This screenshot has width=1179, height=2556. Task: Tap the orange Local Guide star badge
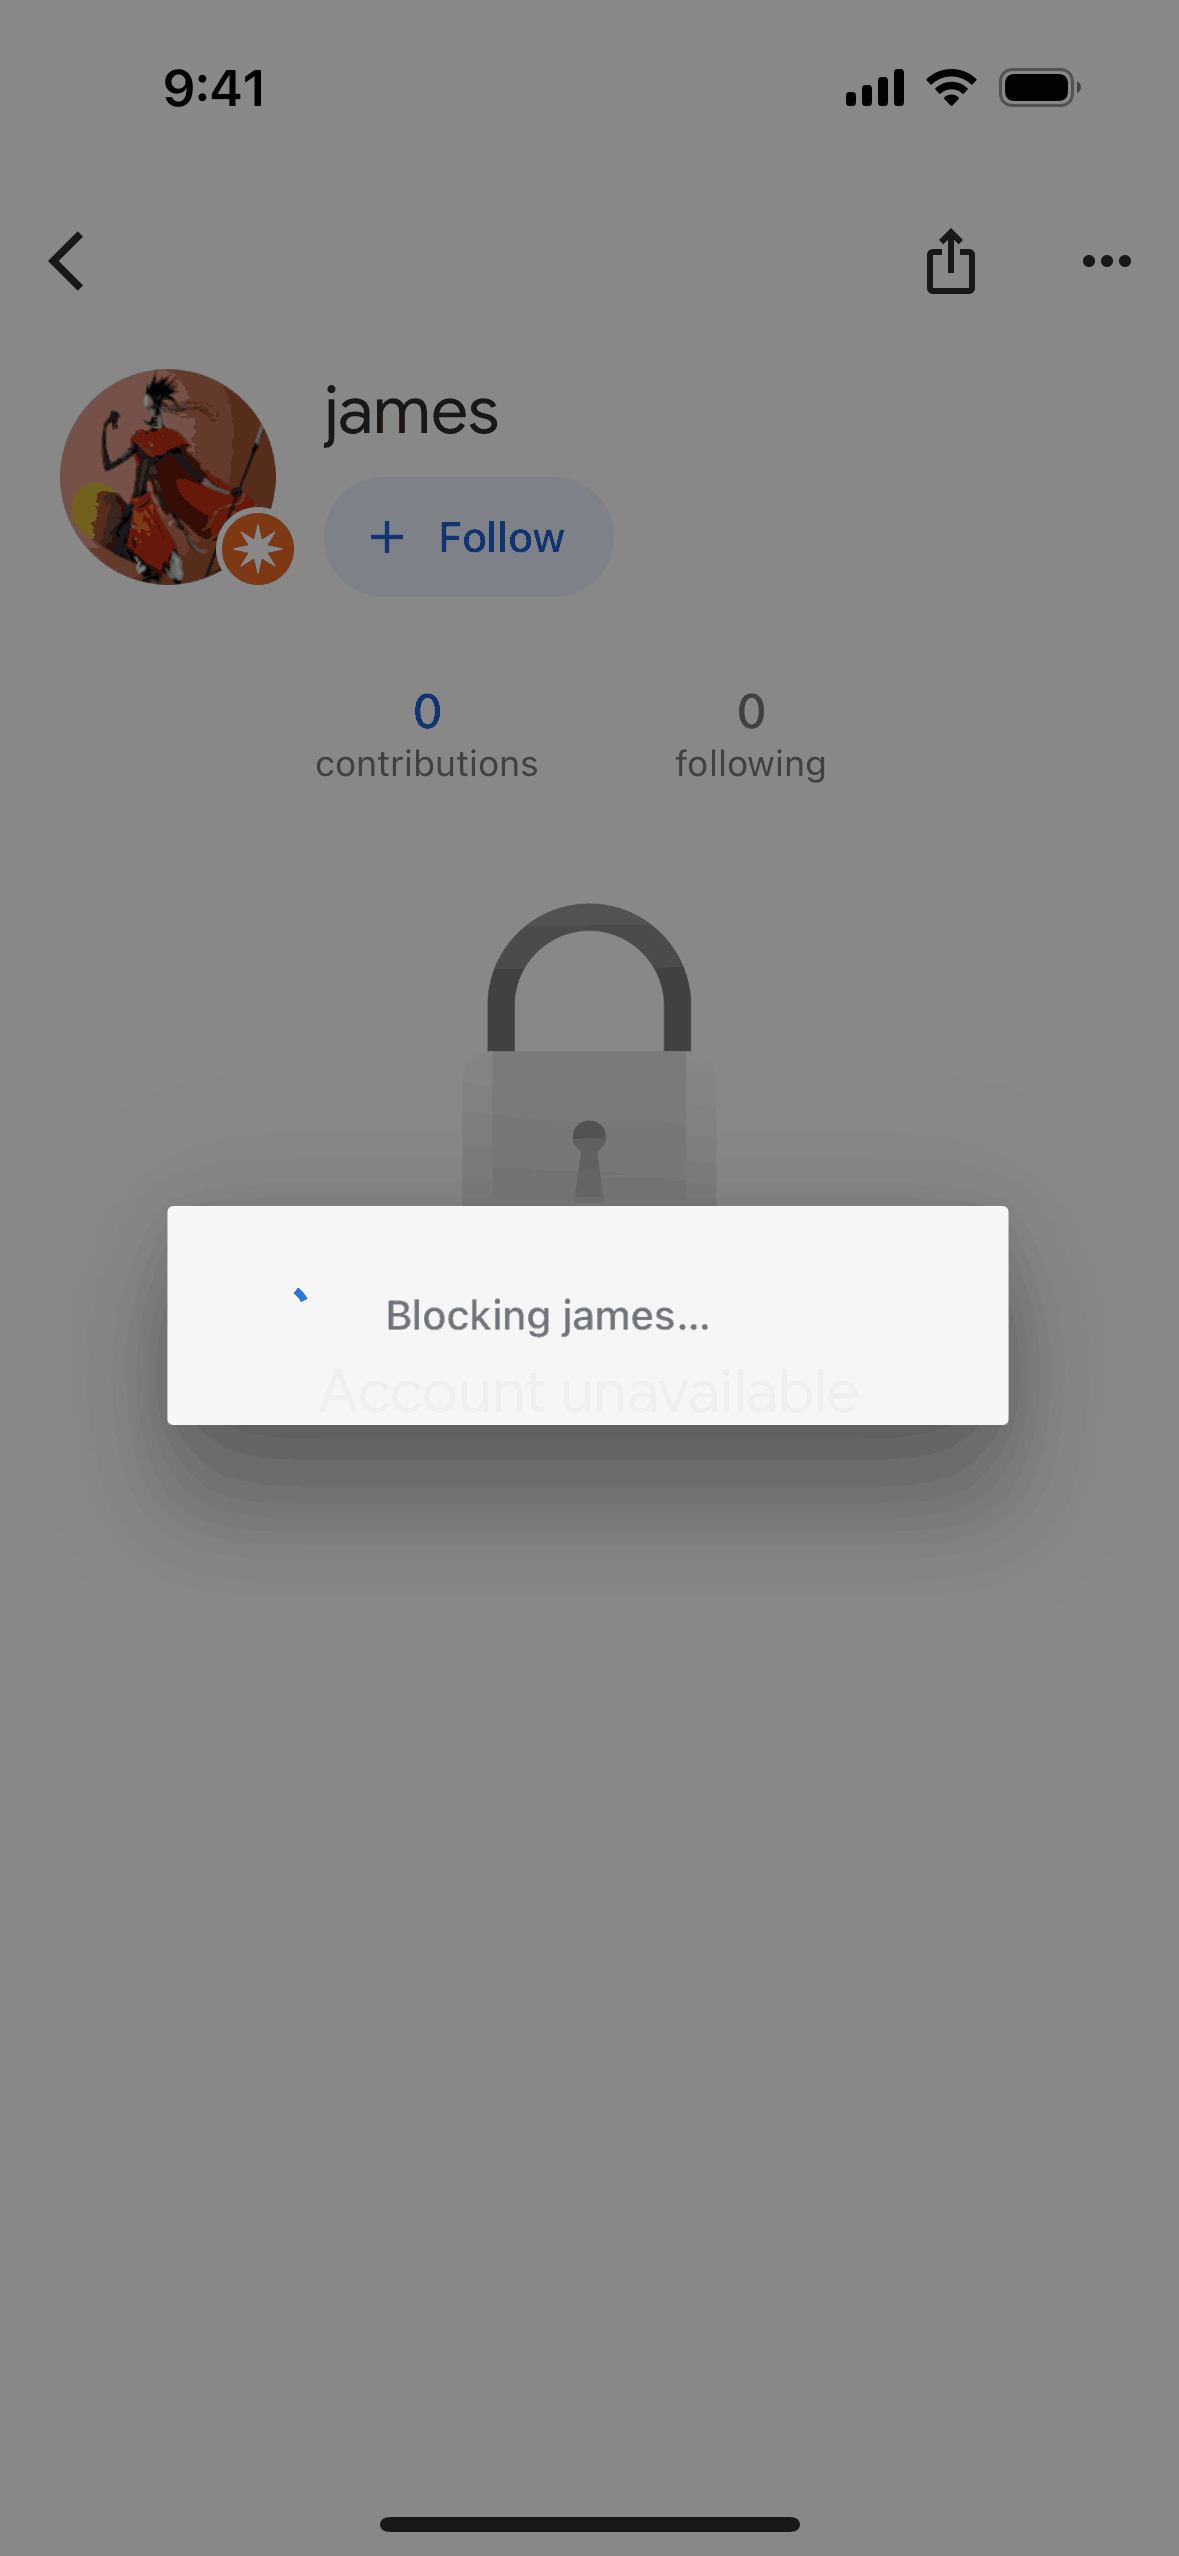click(x=258, y=549)
